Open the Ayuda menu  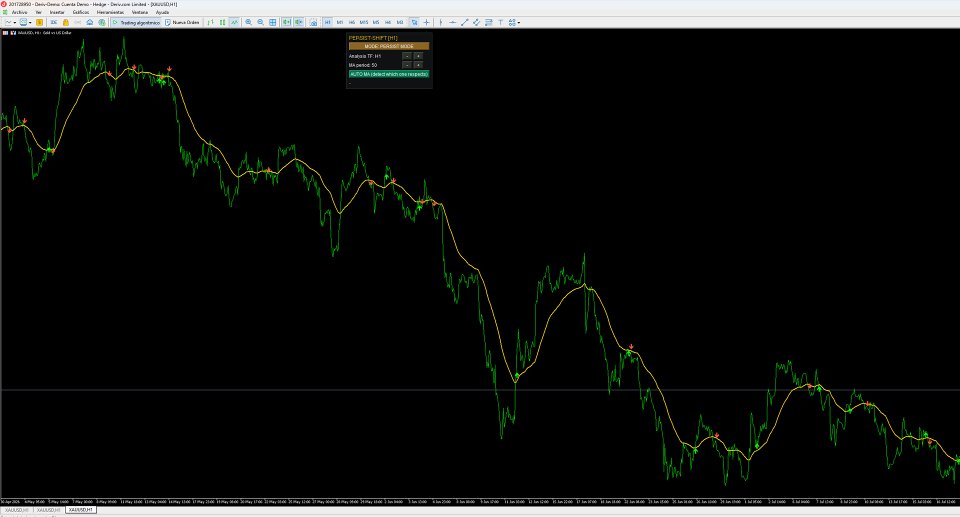click(x=162, y=12)
